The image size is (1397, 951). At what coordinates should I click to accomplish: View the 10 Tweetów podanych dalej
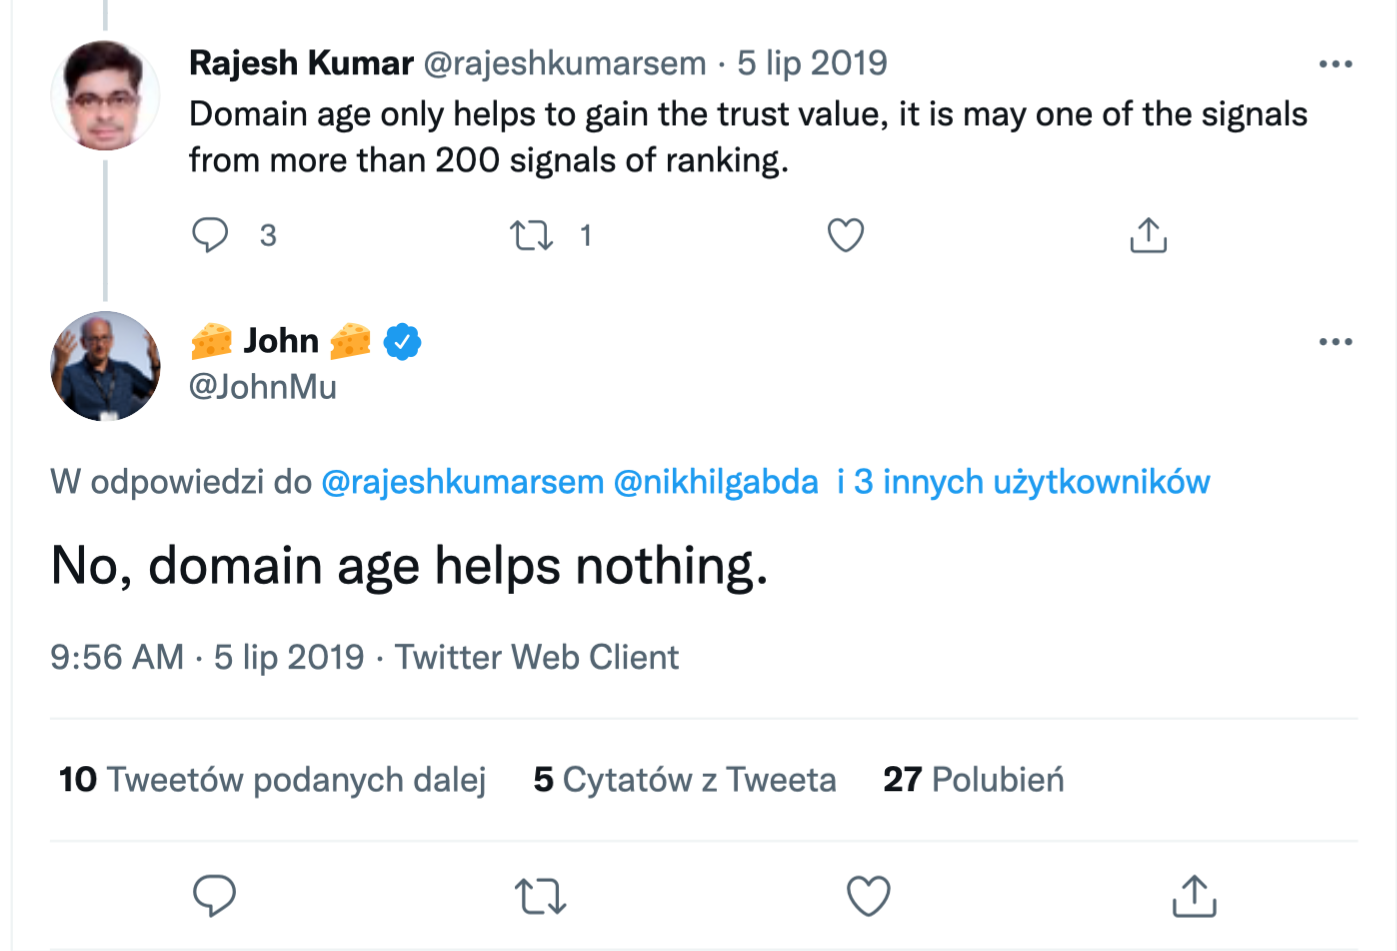click(273, 780)
